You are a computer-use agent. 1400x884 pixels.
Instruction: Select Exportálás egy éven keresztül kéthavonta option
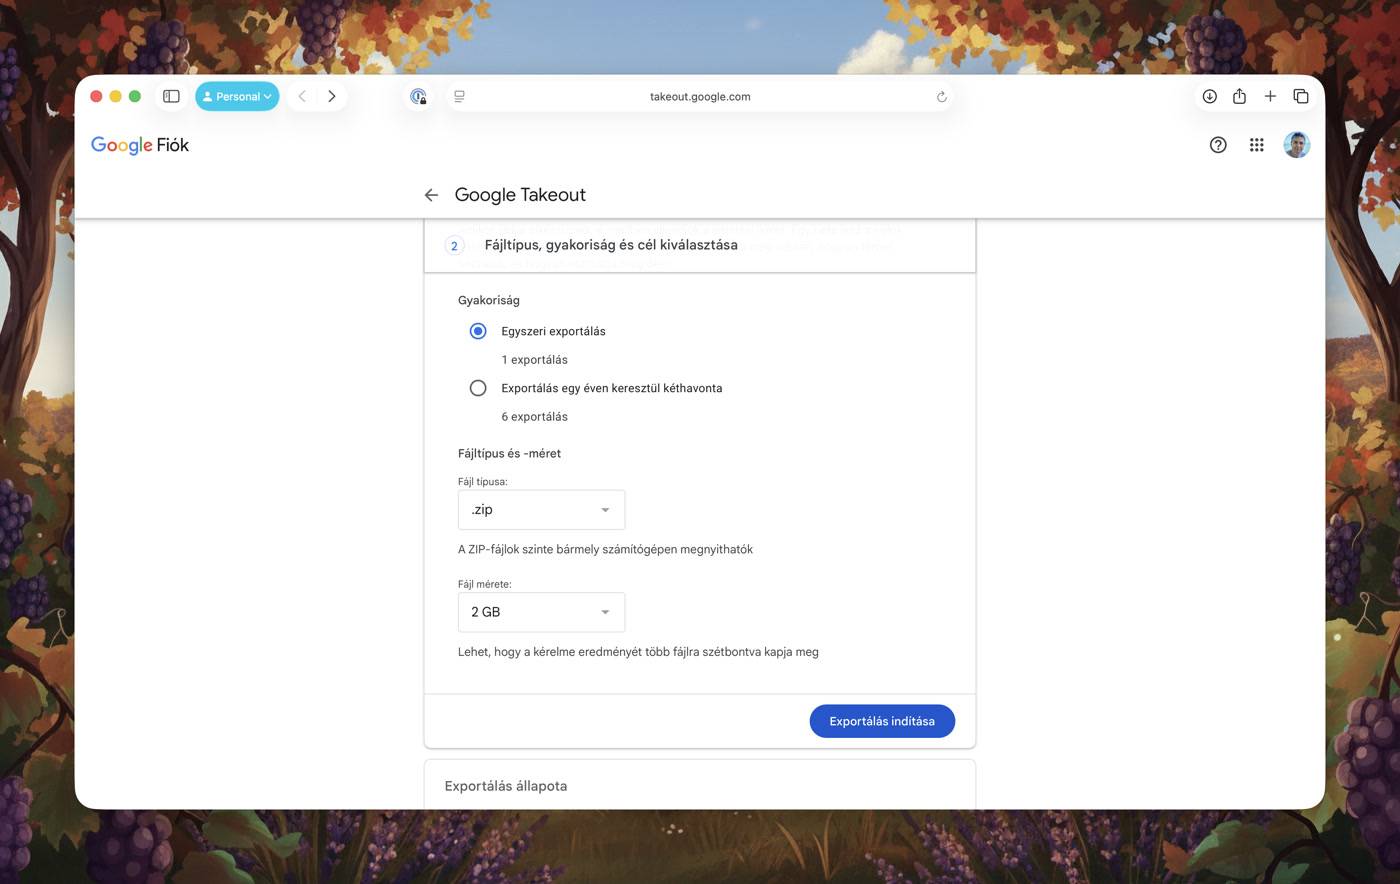point(478,388)
